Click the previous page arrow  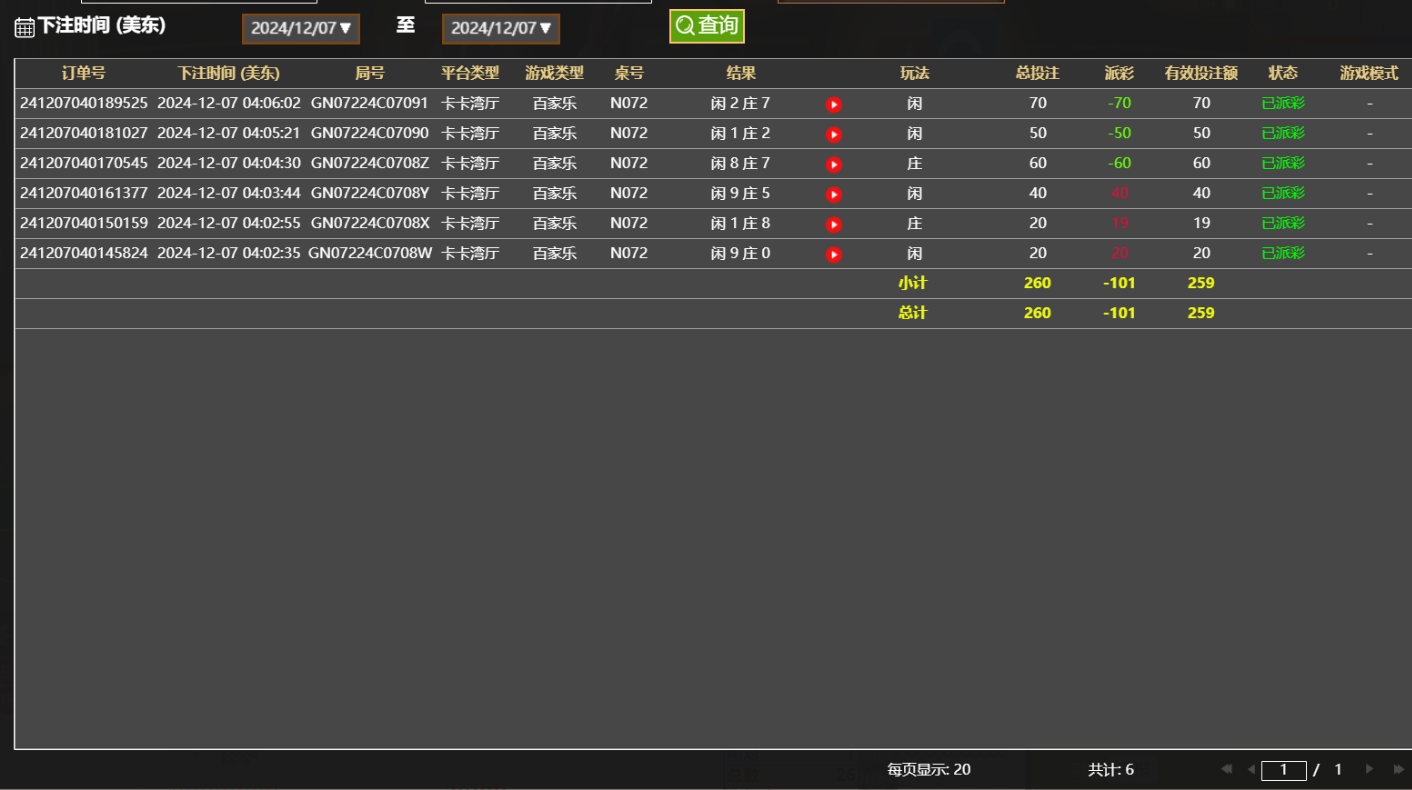point(1251,769)
